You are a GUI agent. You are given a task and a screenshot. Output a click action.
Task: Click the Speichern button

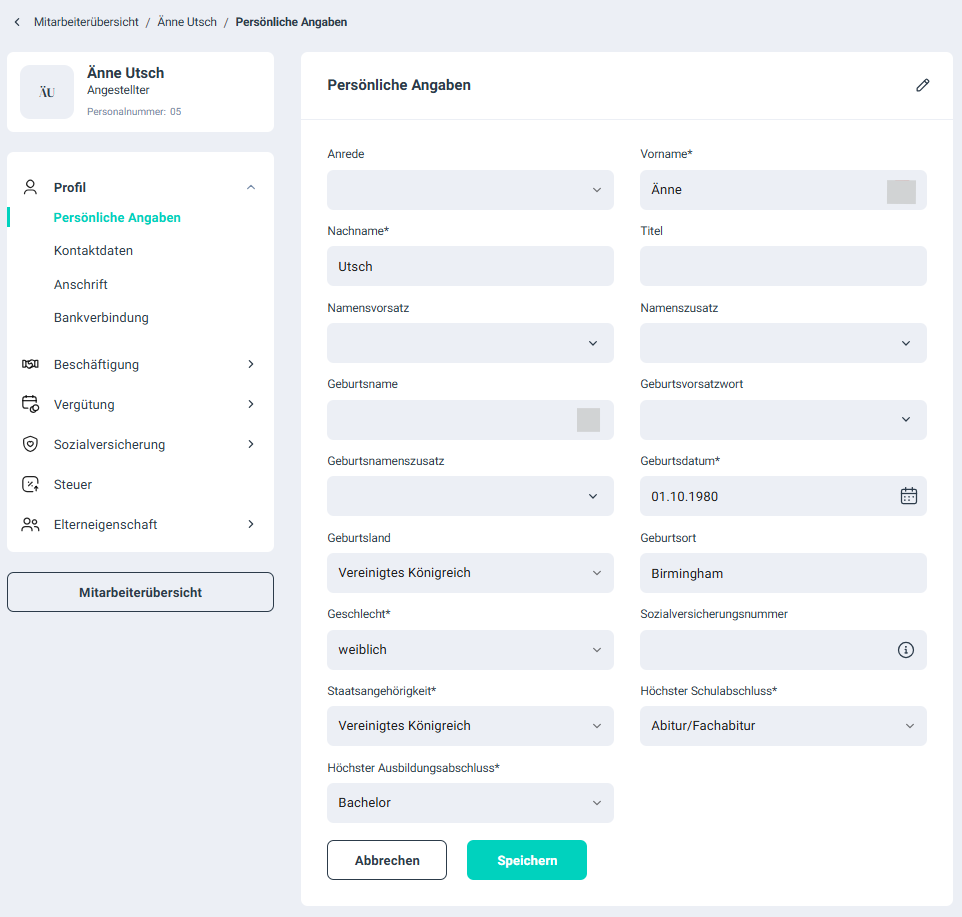[526, 860]
